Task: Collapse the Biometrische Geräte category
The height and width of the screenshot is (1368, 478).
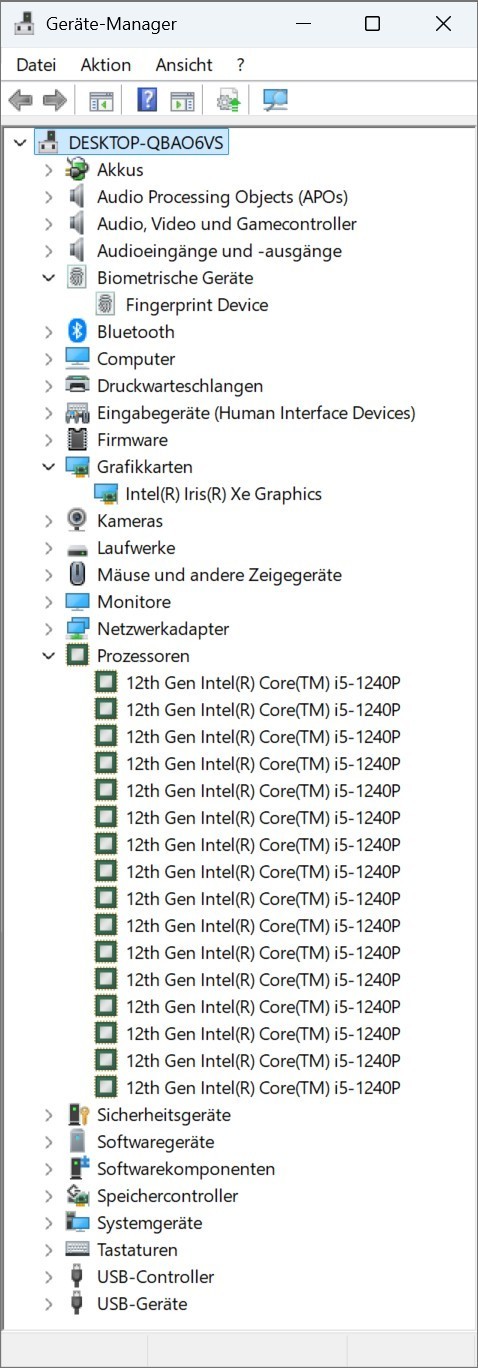Action: point(48,278)
